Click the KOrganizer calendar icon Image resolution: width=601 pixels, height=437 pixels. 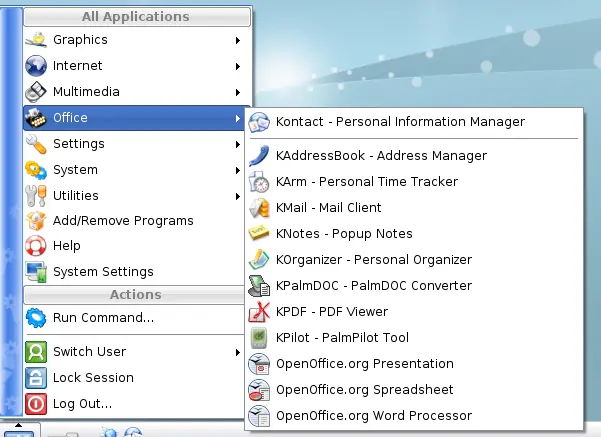[x=259, y=260]
